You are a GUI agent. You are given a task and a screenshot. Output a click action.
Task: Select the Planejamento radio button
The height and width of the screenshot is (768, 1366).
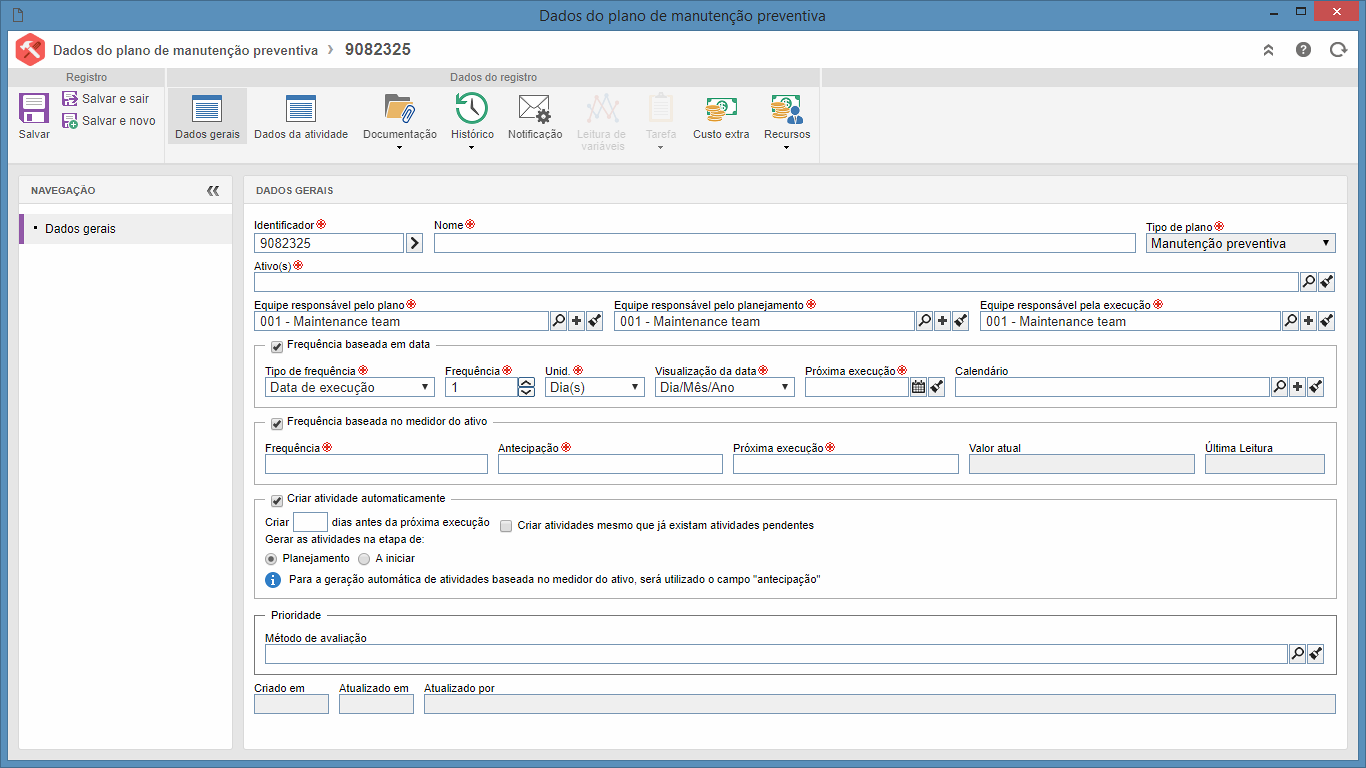[271, 559]
